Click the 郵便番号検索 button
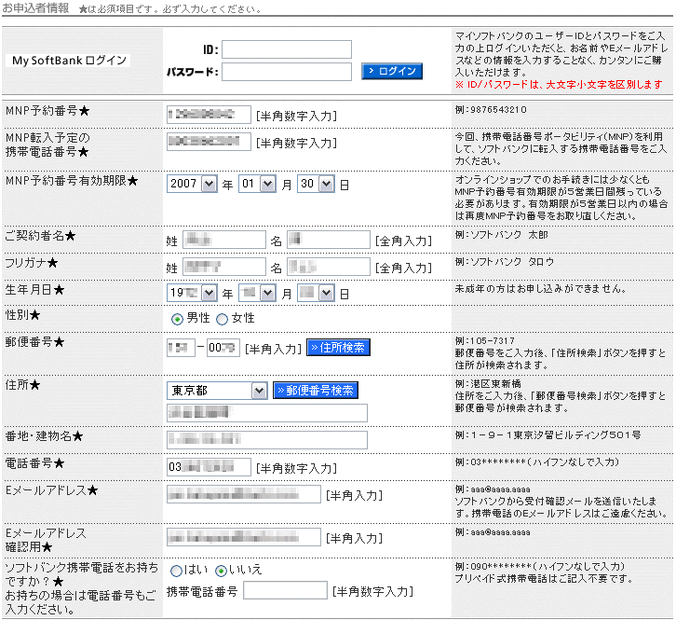 click(316, 391)
